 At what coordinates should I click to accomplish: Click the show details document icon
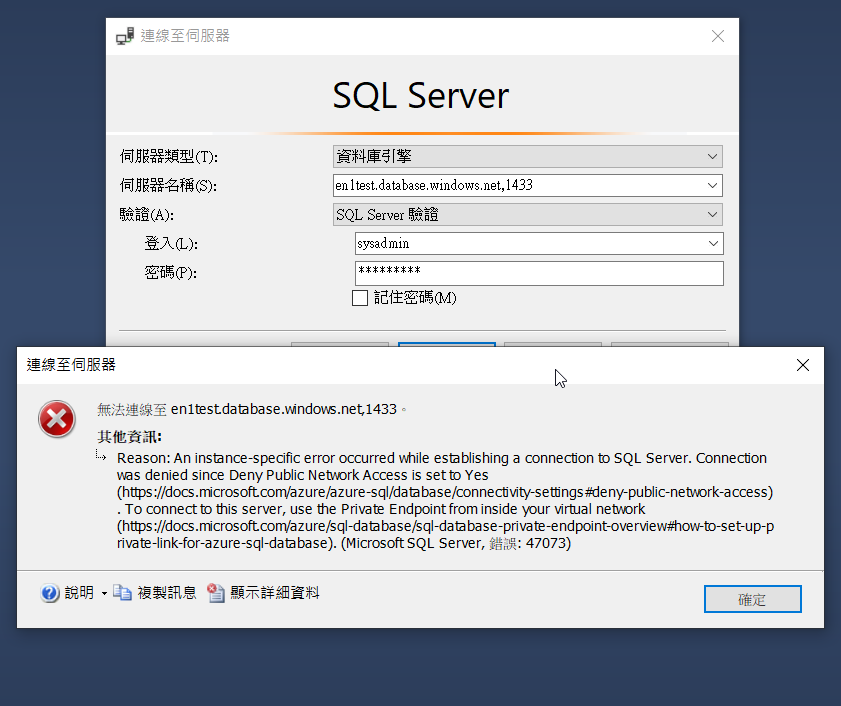click(x=216, y=592)
